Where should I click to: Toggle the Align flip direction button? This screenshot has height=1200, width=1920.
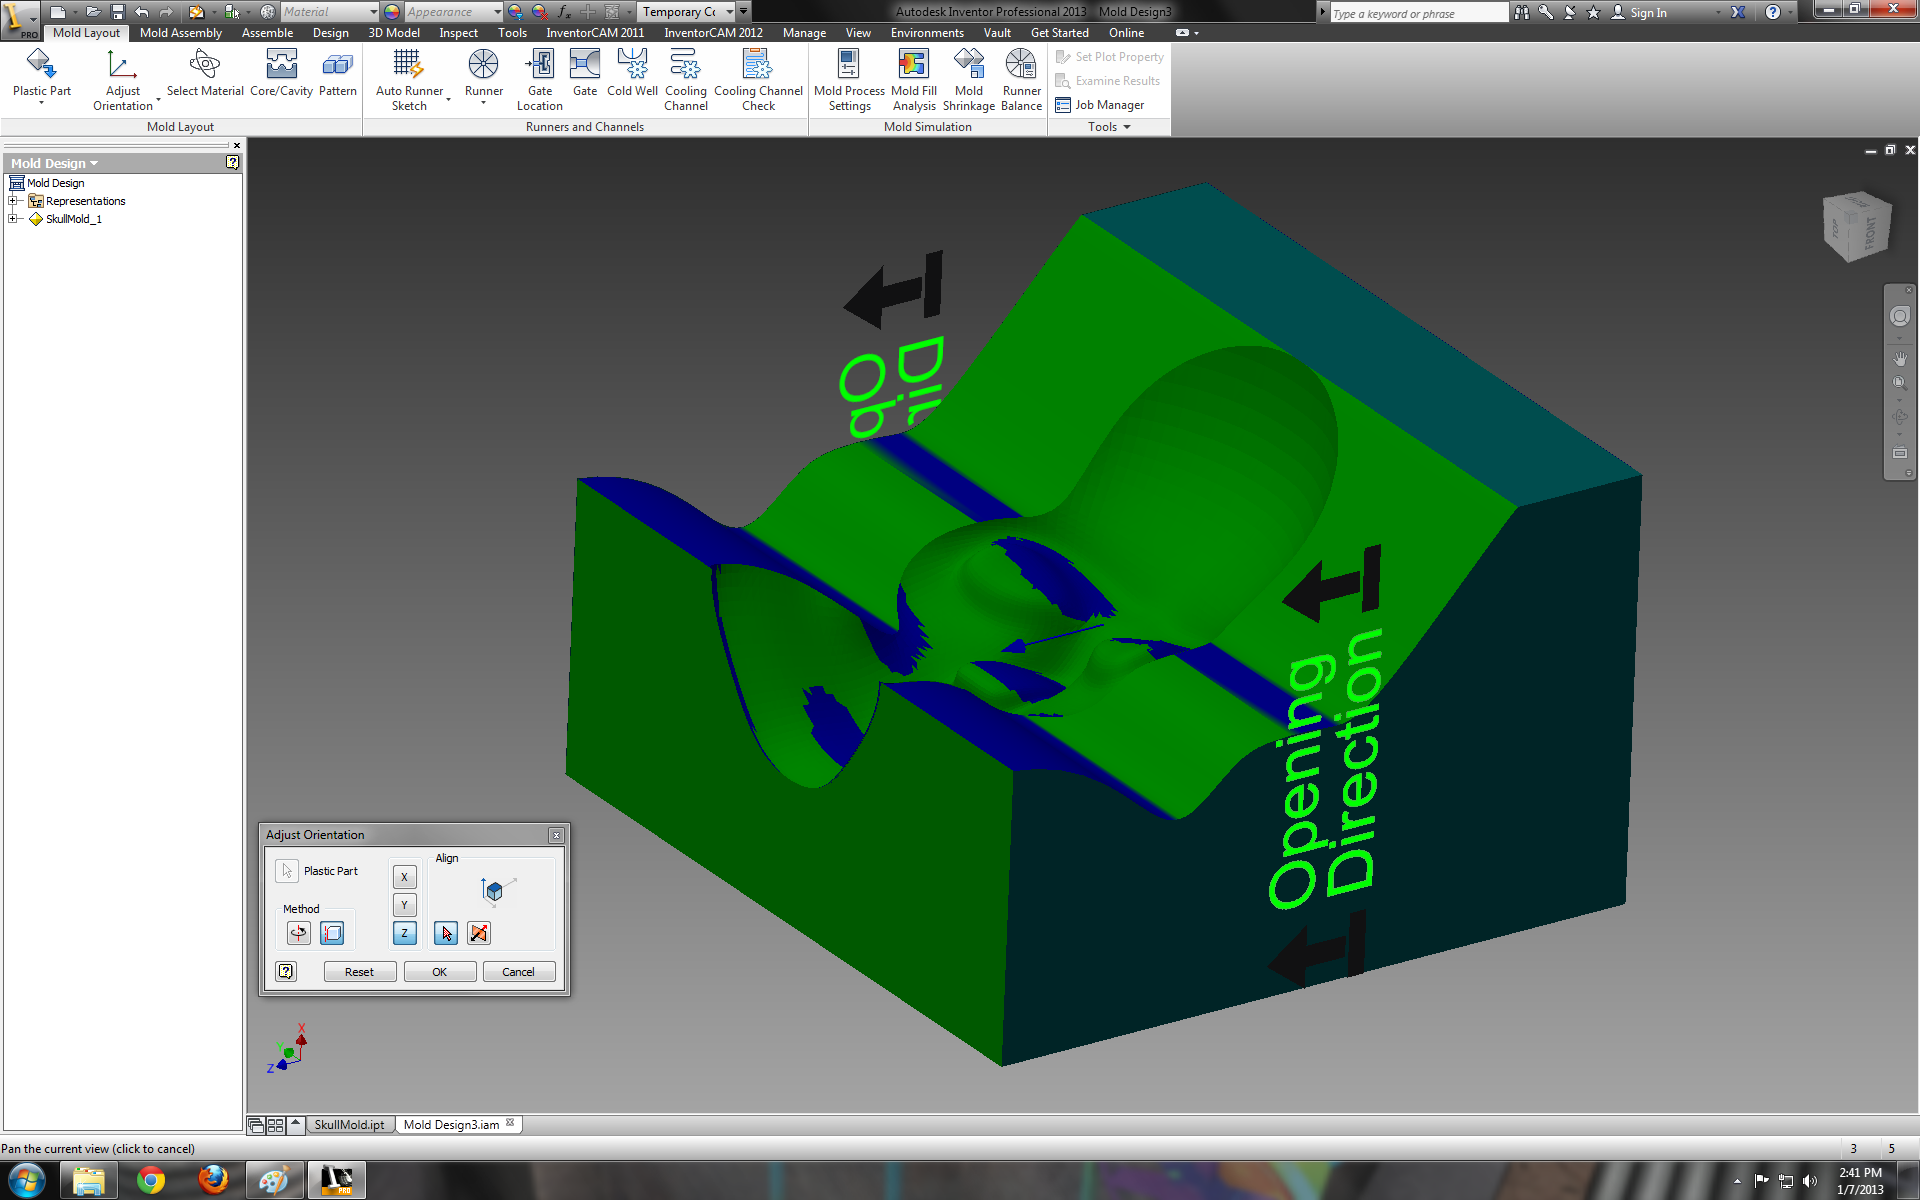[x=479, y=933]
